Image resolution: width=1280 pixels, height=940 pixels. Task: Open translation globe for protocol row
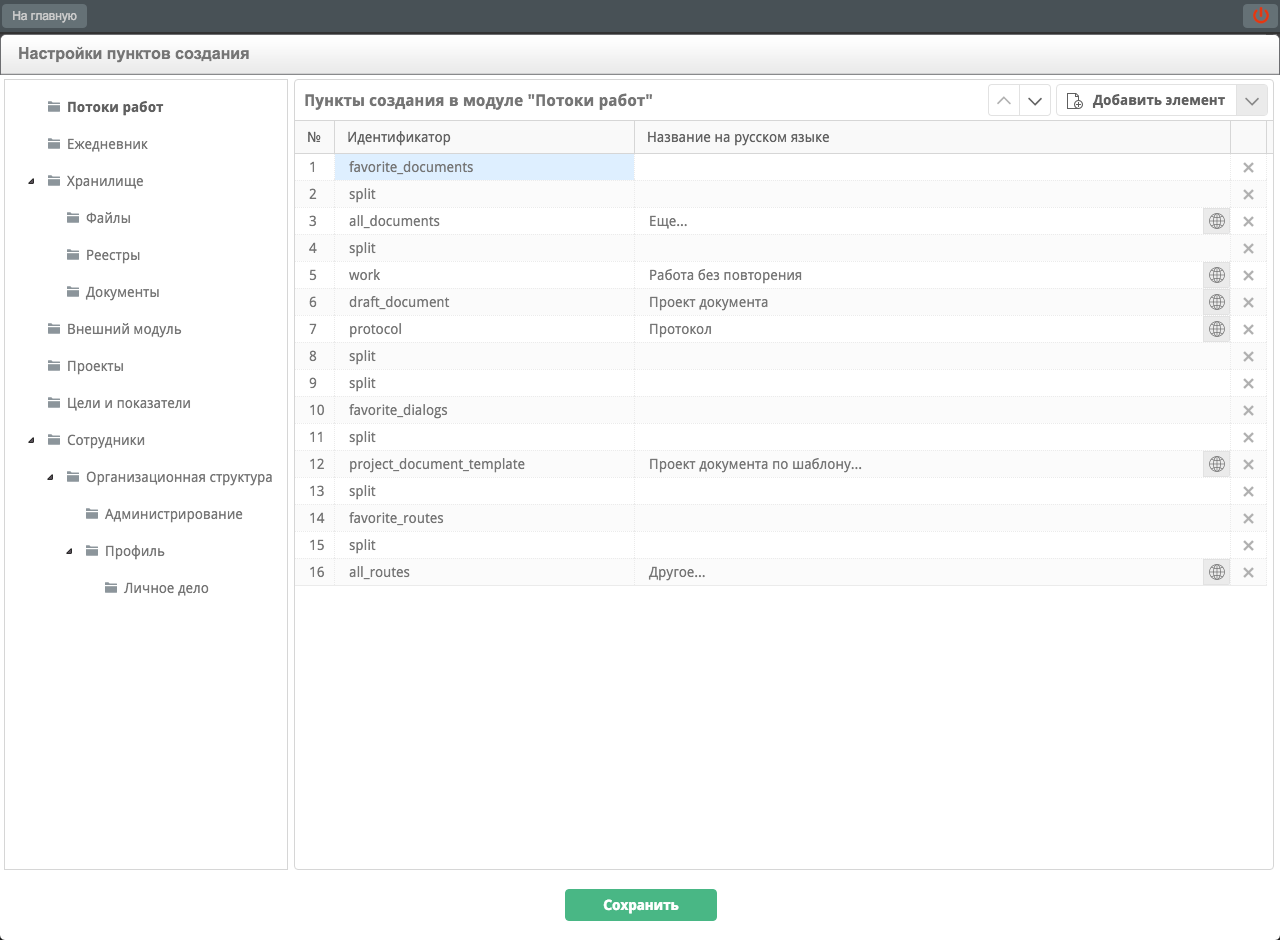pos(1216,329)
